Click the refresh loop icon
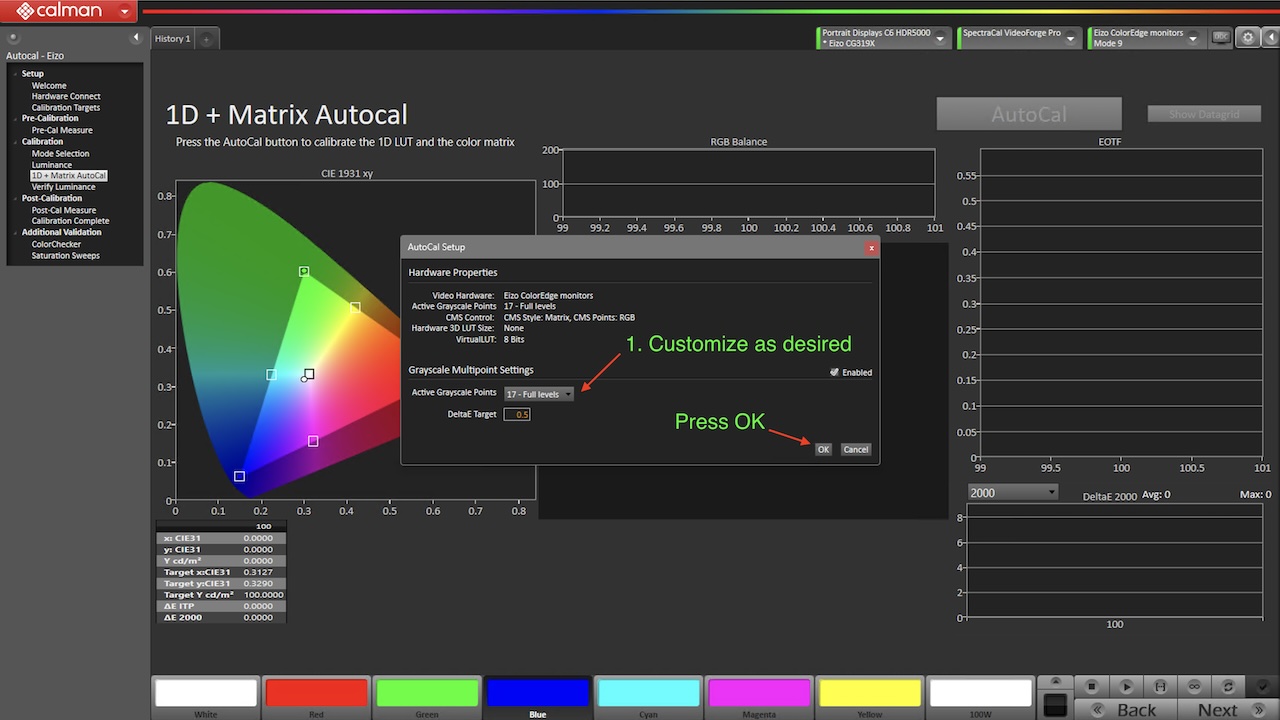1280x720 pixels. pyautogui.click(x=1228, y=687)
